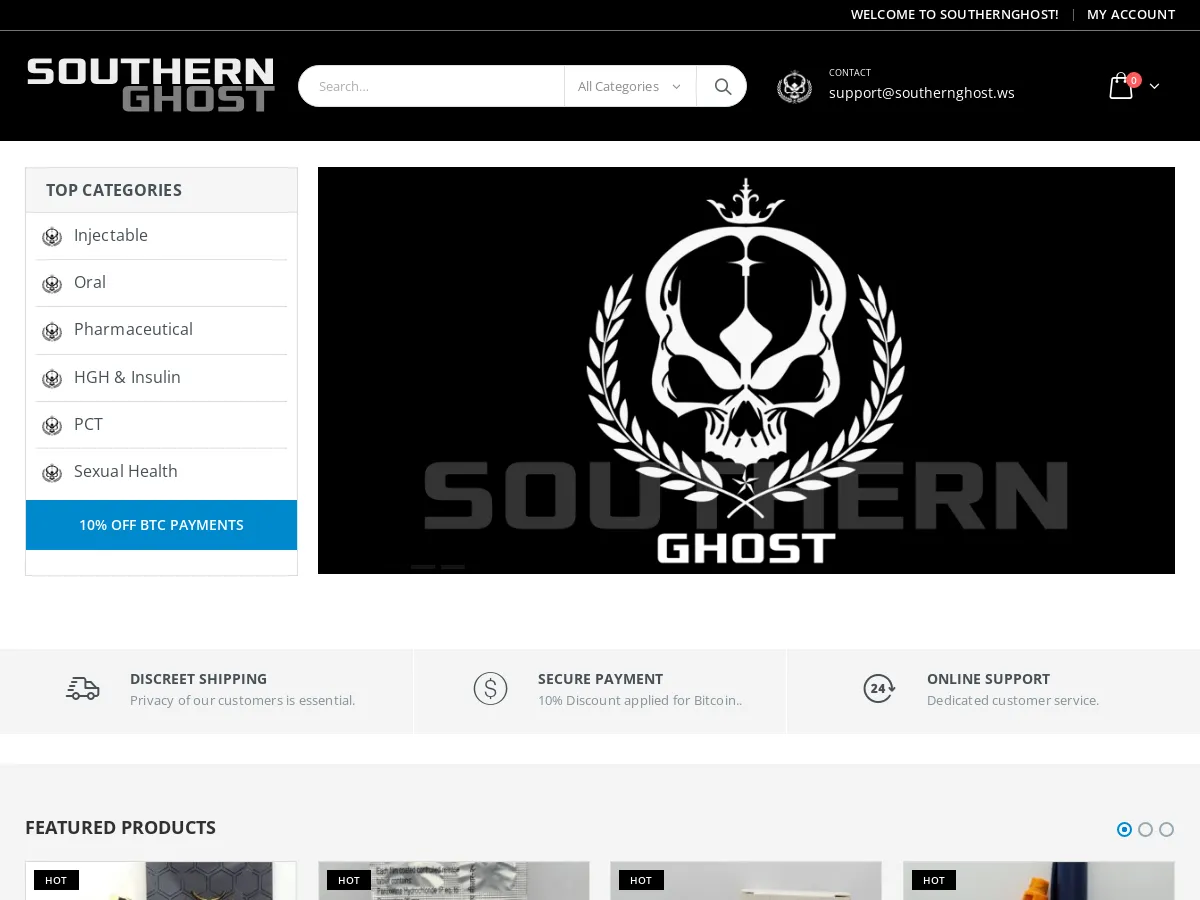Select the Sexual Health category
1200x900 pixels.
[x=126, y=471]
